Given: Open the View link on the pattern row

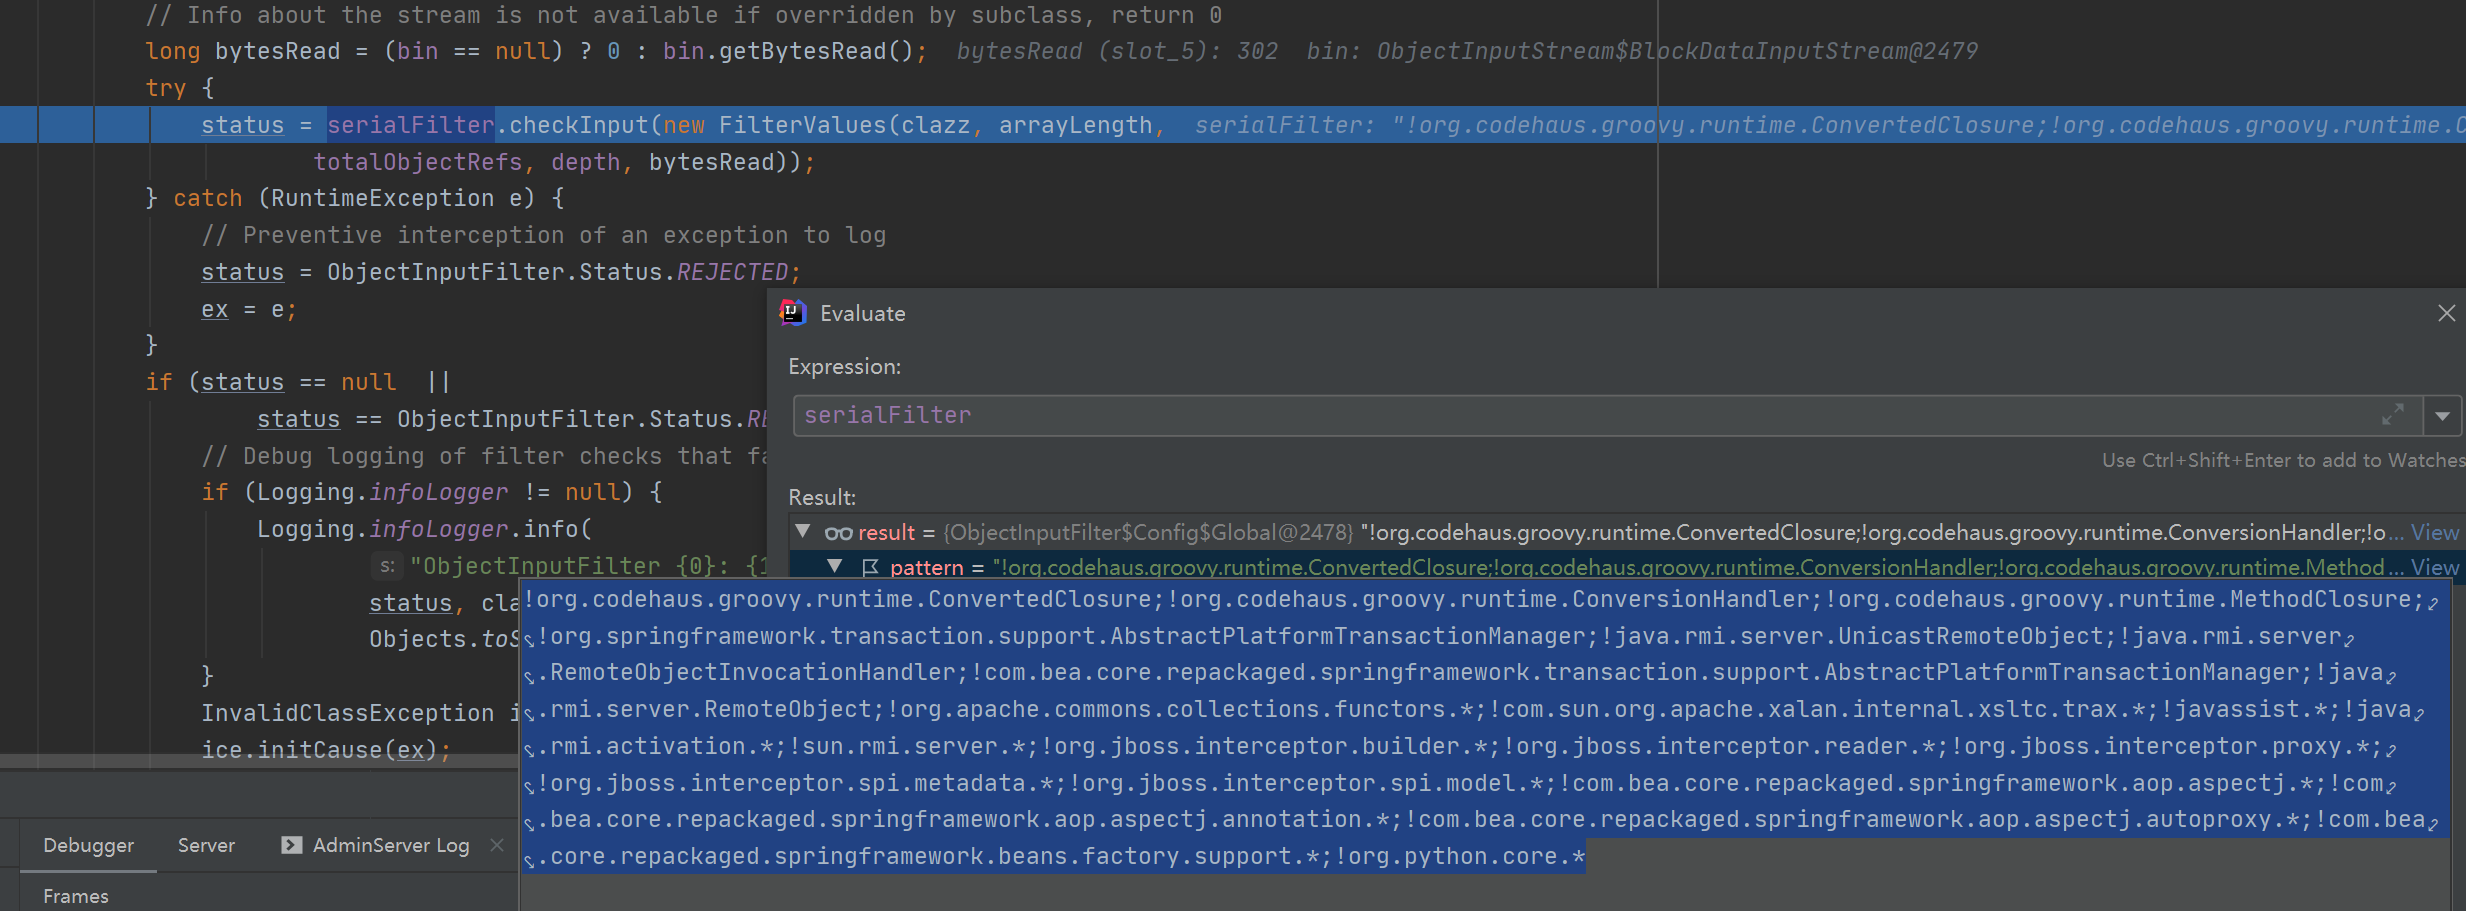Looking at the screenshot, I should pyautogui.click(x=2434, y=567).
